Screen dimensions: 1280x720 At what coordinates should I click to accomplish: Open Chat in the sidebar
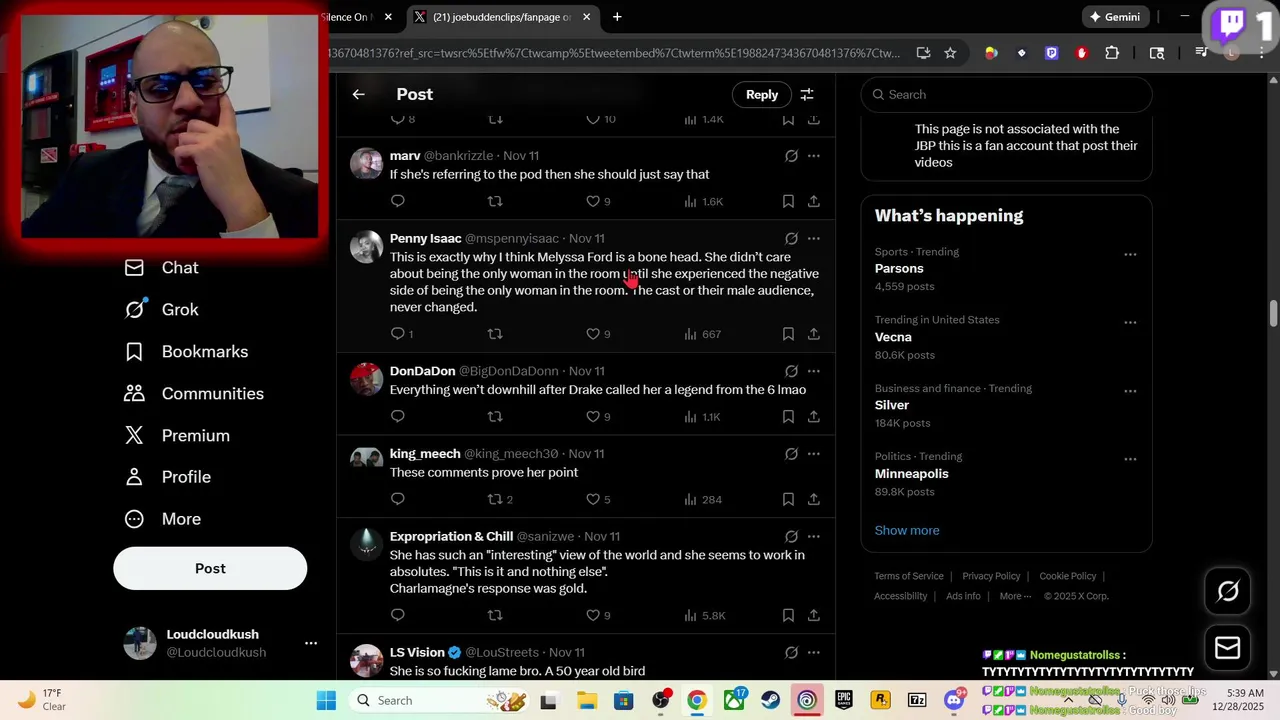(161, 268)
